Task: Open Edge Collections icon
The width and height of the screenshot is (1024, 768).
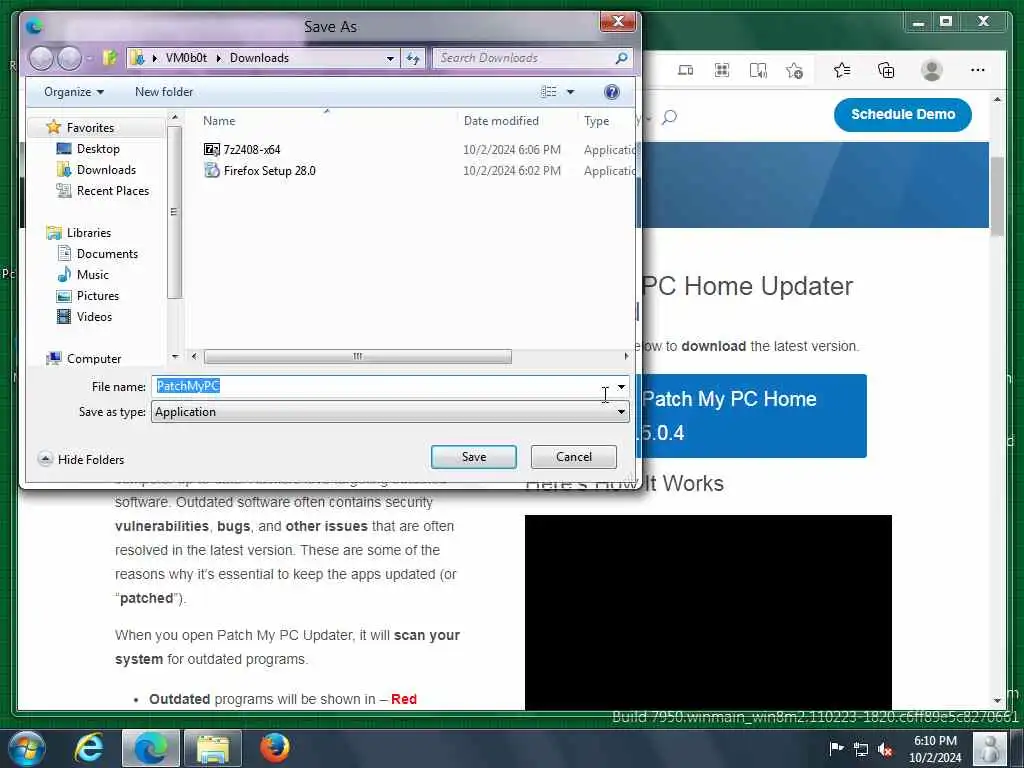Action: [886, 71]
